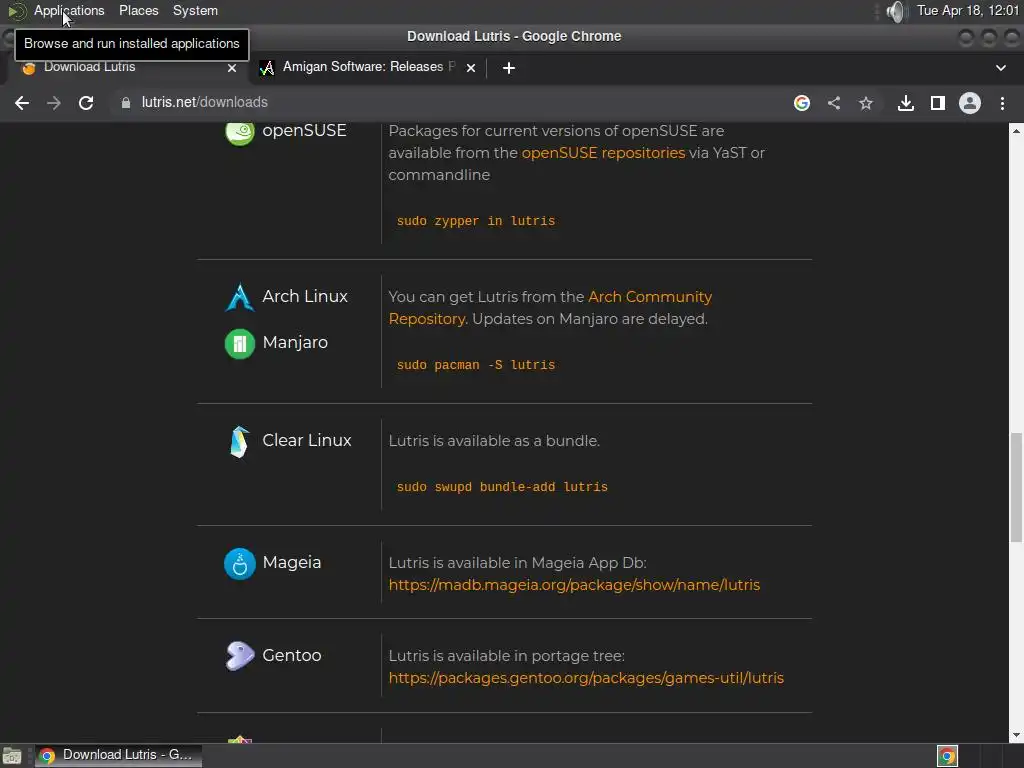Go back to the previous page

(x=22, y=103)
